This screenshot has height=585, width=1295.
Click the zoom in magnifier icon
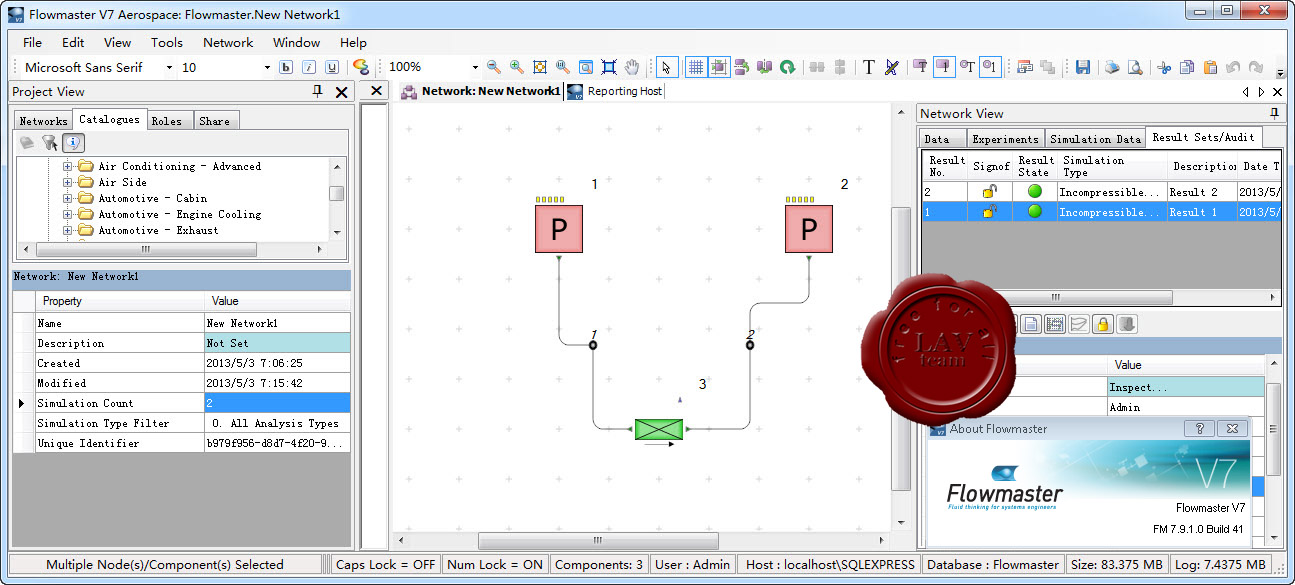(517, 67)
